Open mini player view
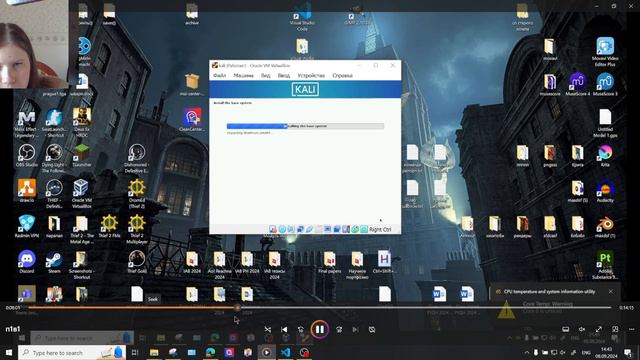The height and width of the screenshot is (360, 640). (615, 329)
